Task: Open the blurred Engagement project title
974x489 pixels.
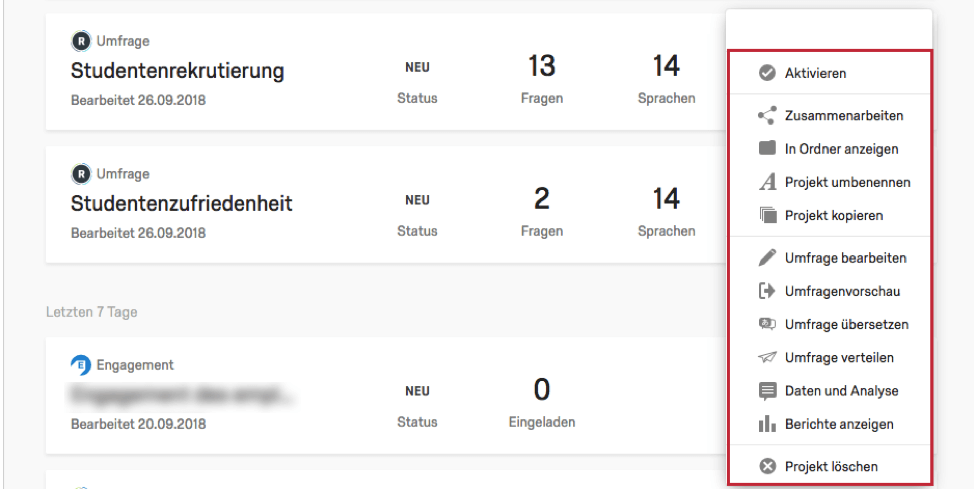Action: 181,395
